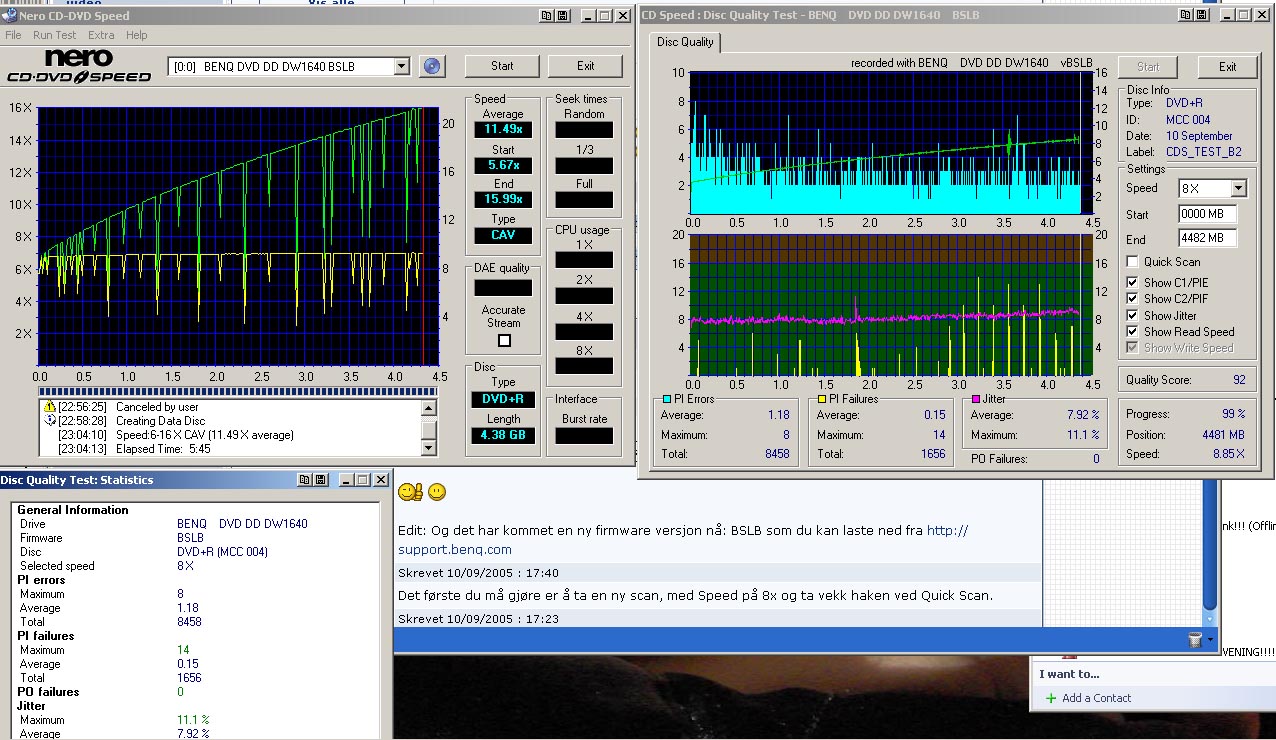Open the File menu
Viewport: 1276px width, 740px height.
tap(13, 35)
